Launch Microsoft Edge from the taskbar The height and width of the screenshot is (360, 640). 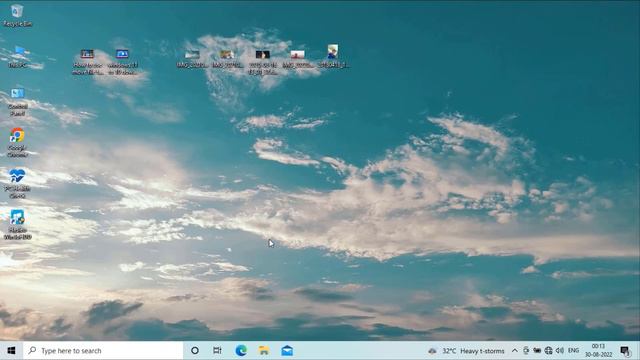point(241,351)
